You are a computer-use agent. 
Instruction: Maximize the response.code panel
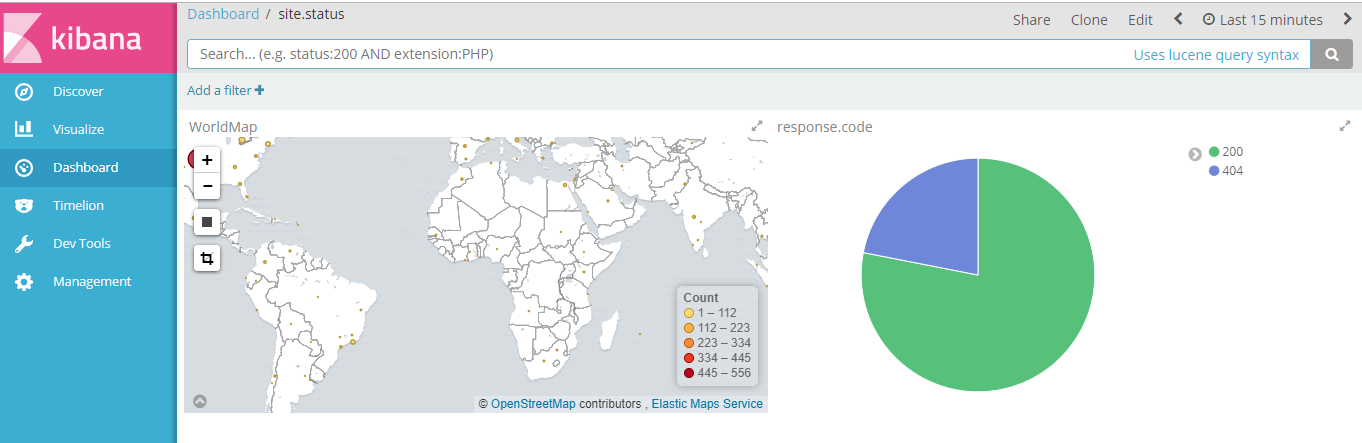tap(1345, 127)
